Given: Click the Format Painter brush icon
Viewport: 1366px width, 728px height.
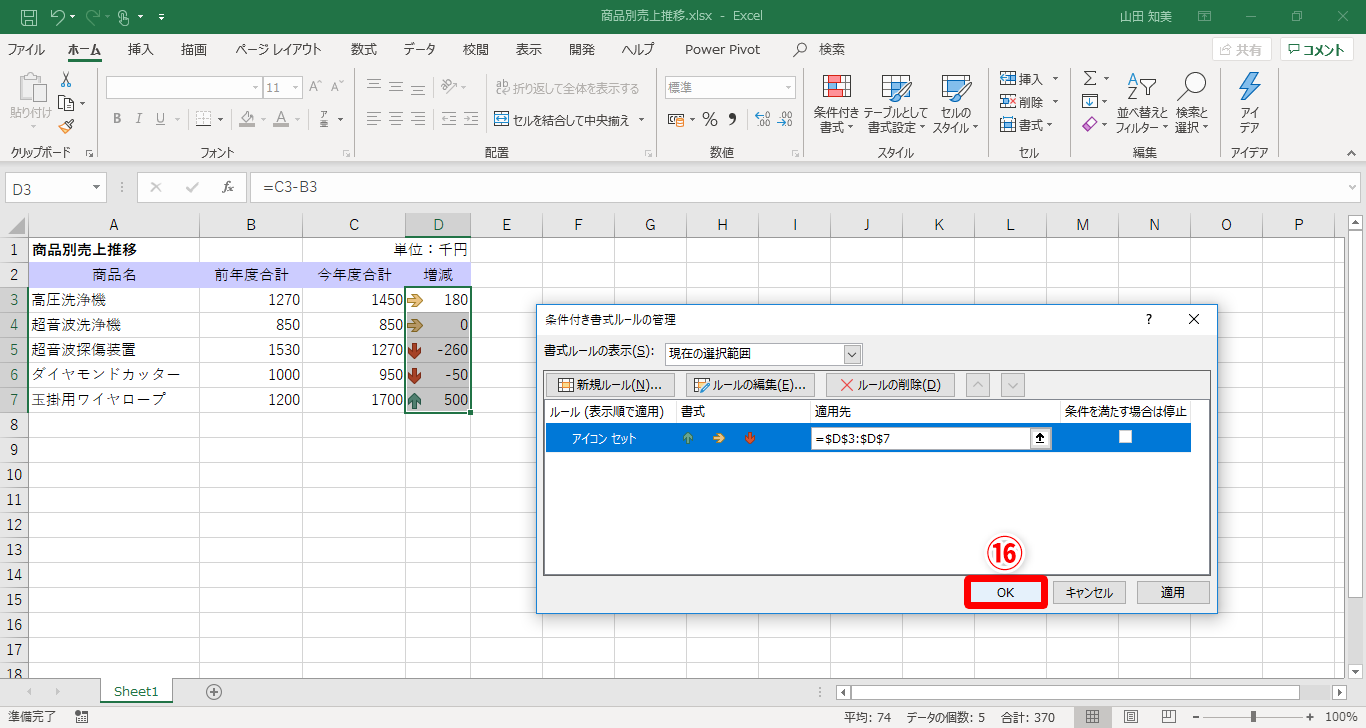Looking at the screenshot, I should coord(66,126).
